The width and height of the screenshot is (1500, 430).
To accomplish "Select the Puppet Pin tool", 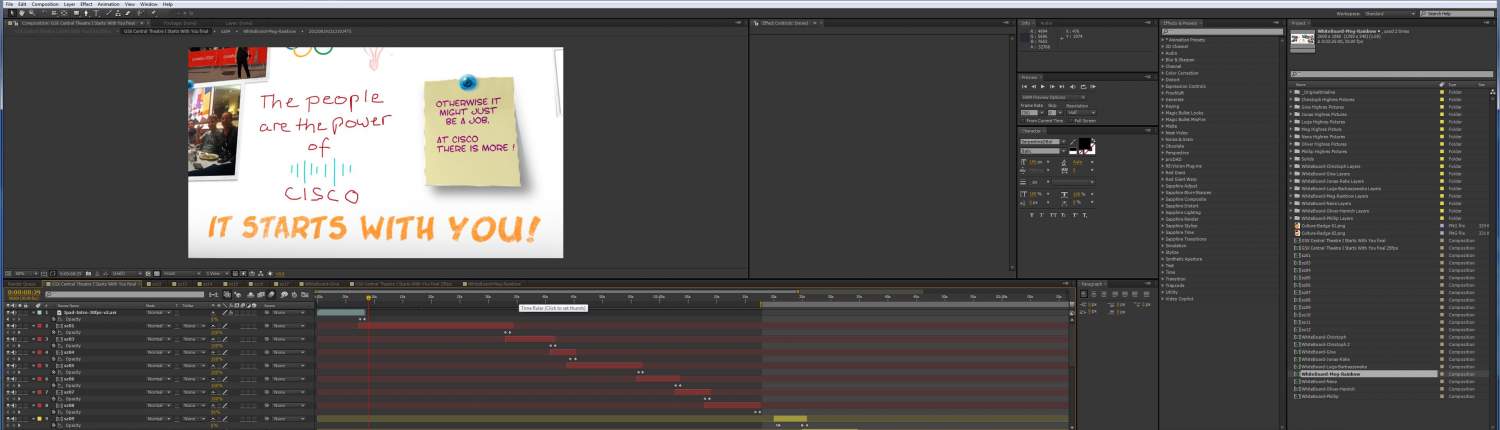I will click(x=154, y=13).
